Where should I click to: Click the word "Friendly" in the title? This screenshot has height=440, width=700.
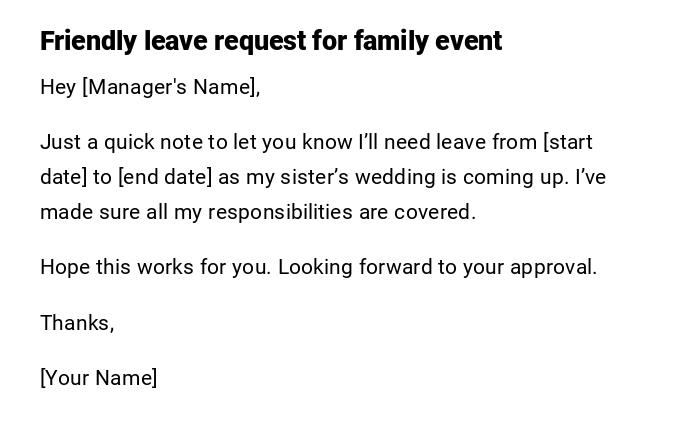(x=88, y=41)
